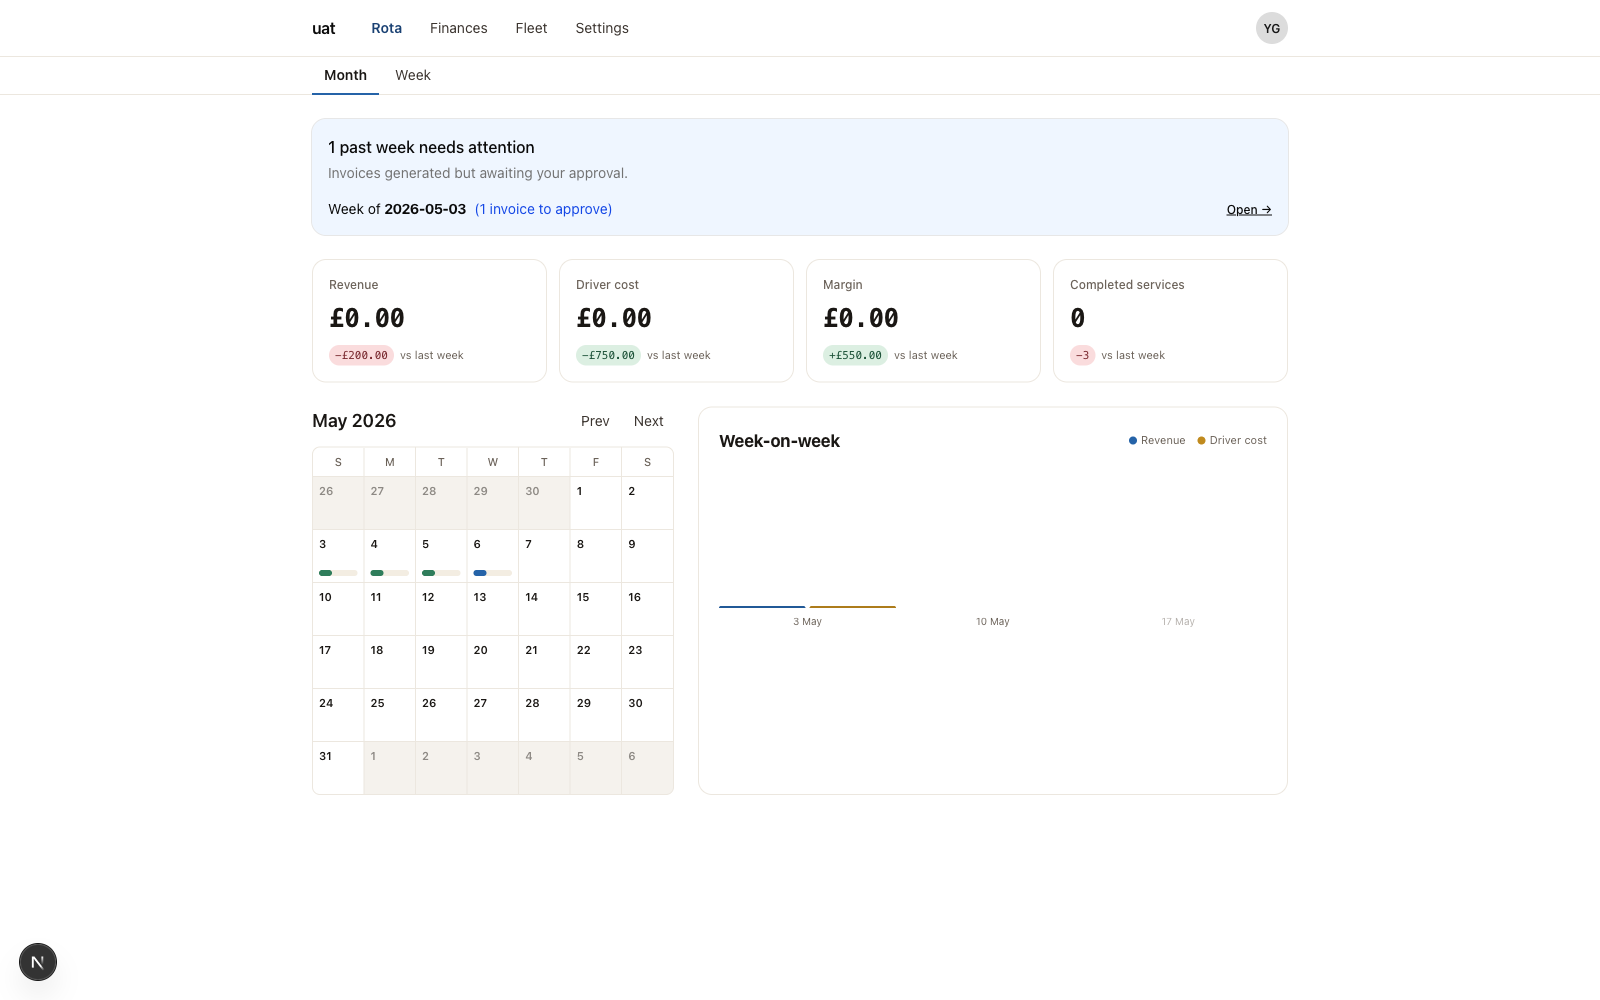Go to the previous month with Prev
The width and height of the screenshot is (1600, 1000).
[595, 421]
